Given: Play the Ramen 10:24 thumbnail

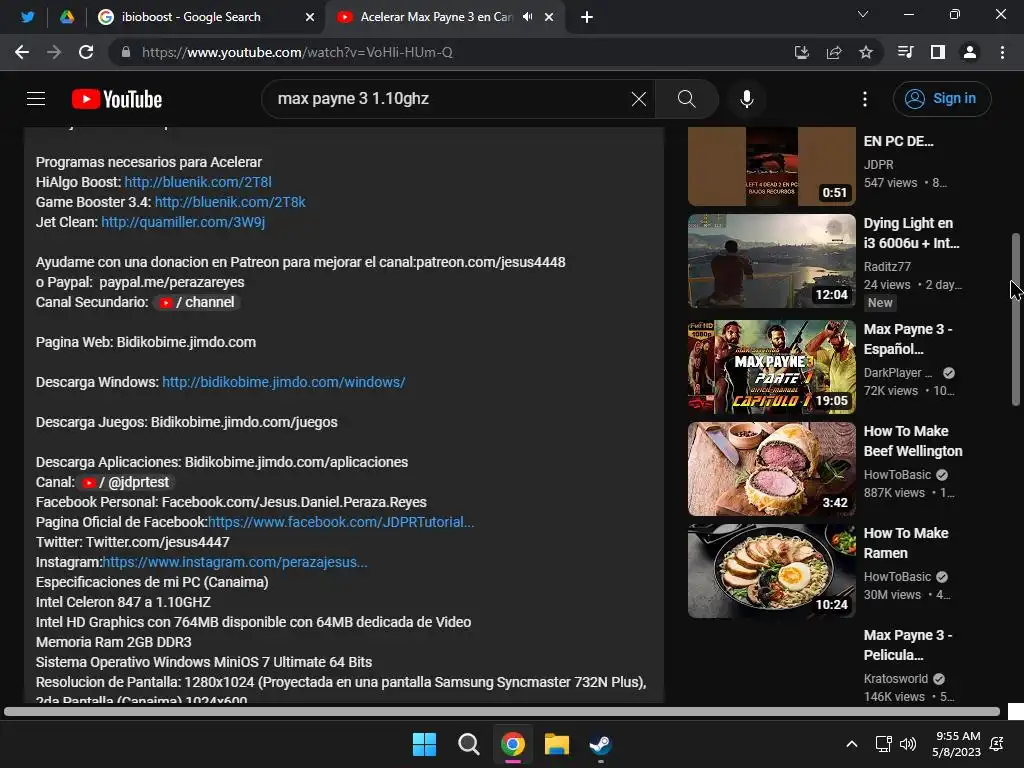Looking at the screenshot, I should click(771, 571).
